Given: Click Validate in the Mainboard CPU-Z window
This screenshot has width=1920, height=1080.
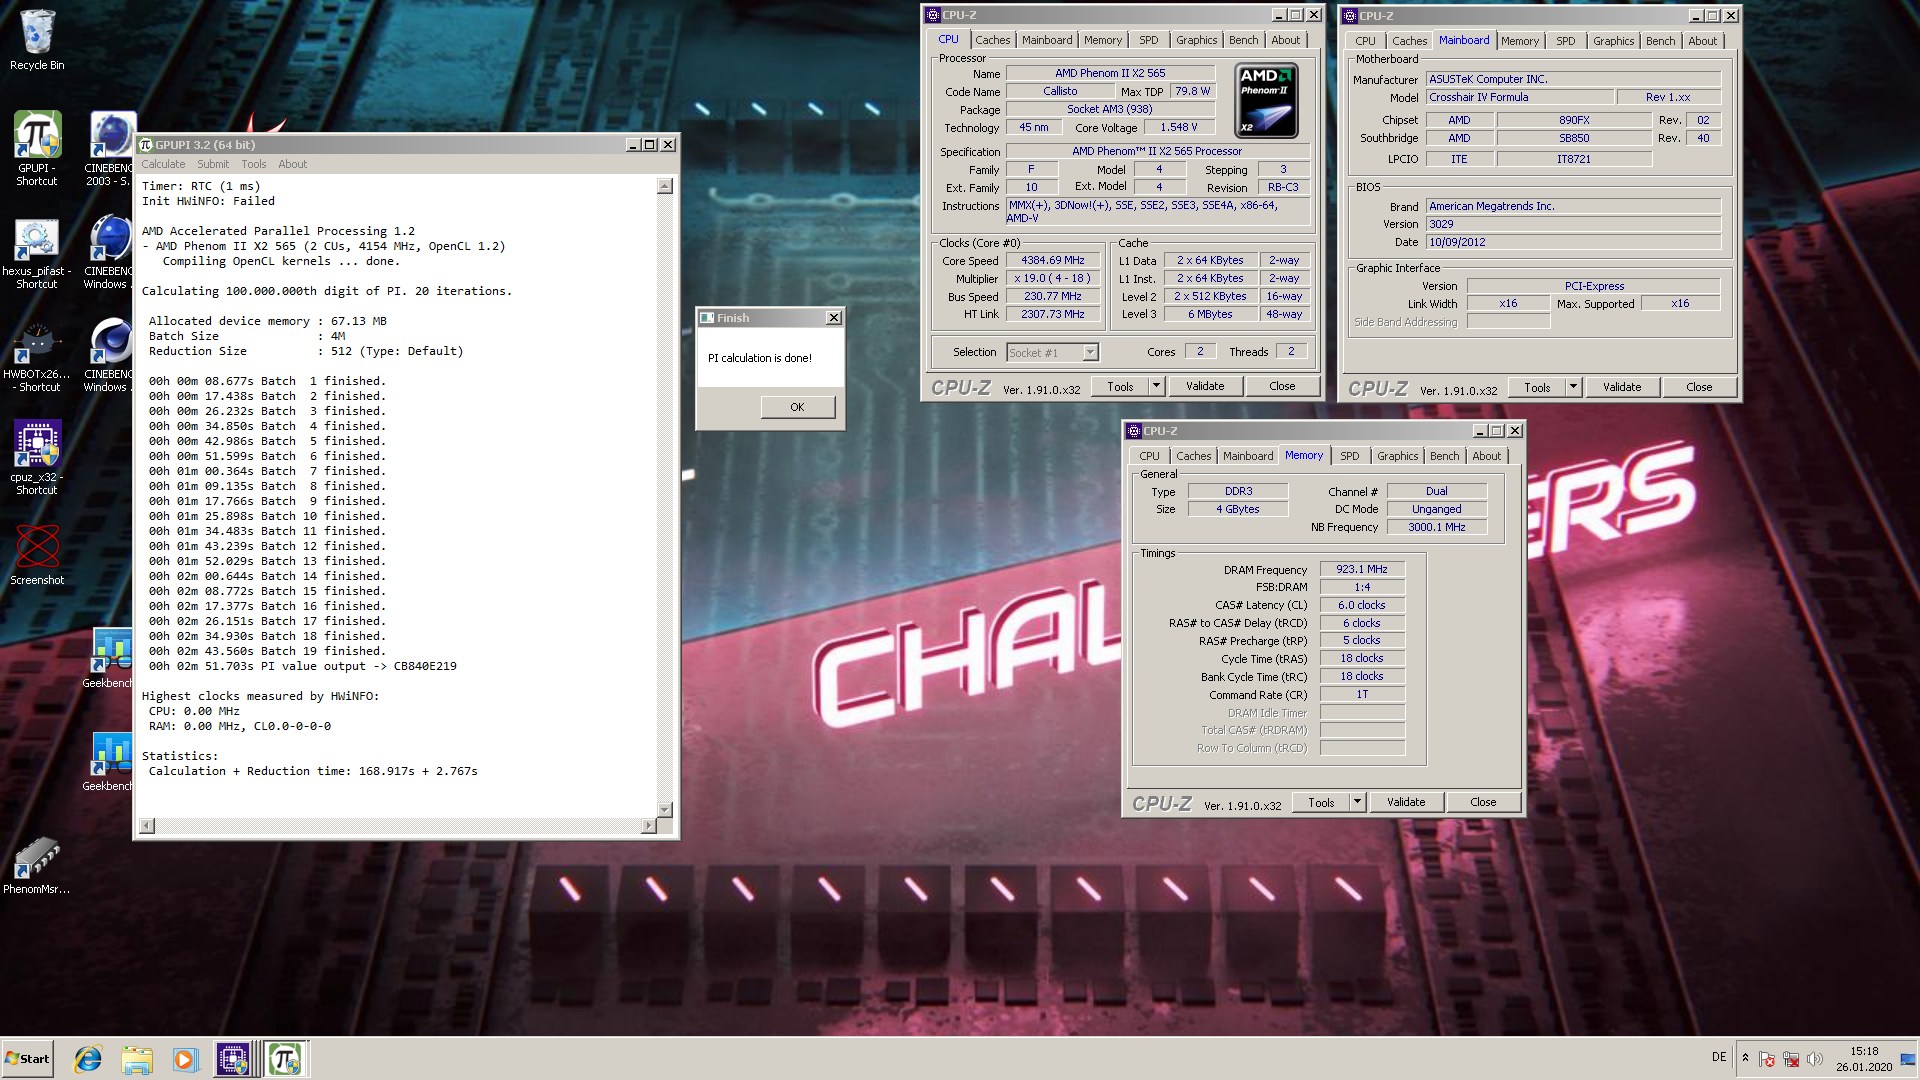Looking at the screenshot, I should [1622, 387].
